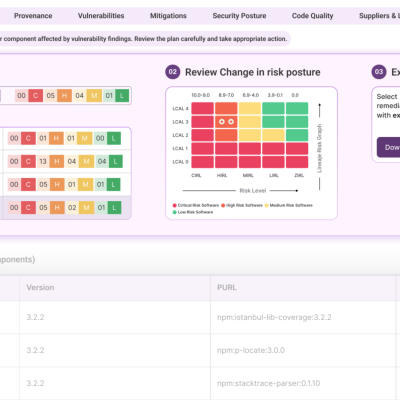The width and height of the screenshot is (400, 400).
Task: Click the green L badge beside count 00
Action: [x=114, y=138]
